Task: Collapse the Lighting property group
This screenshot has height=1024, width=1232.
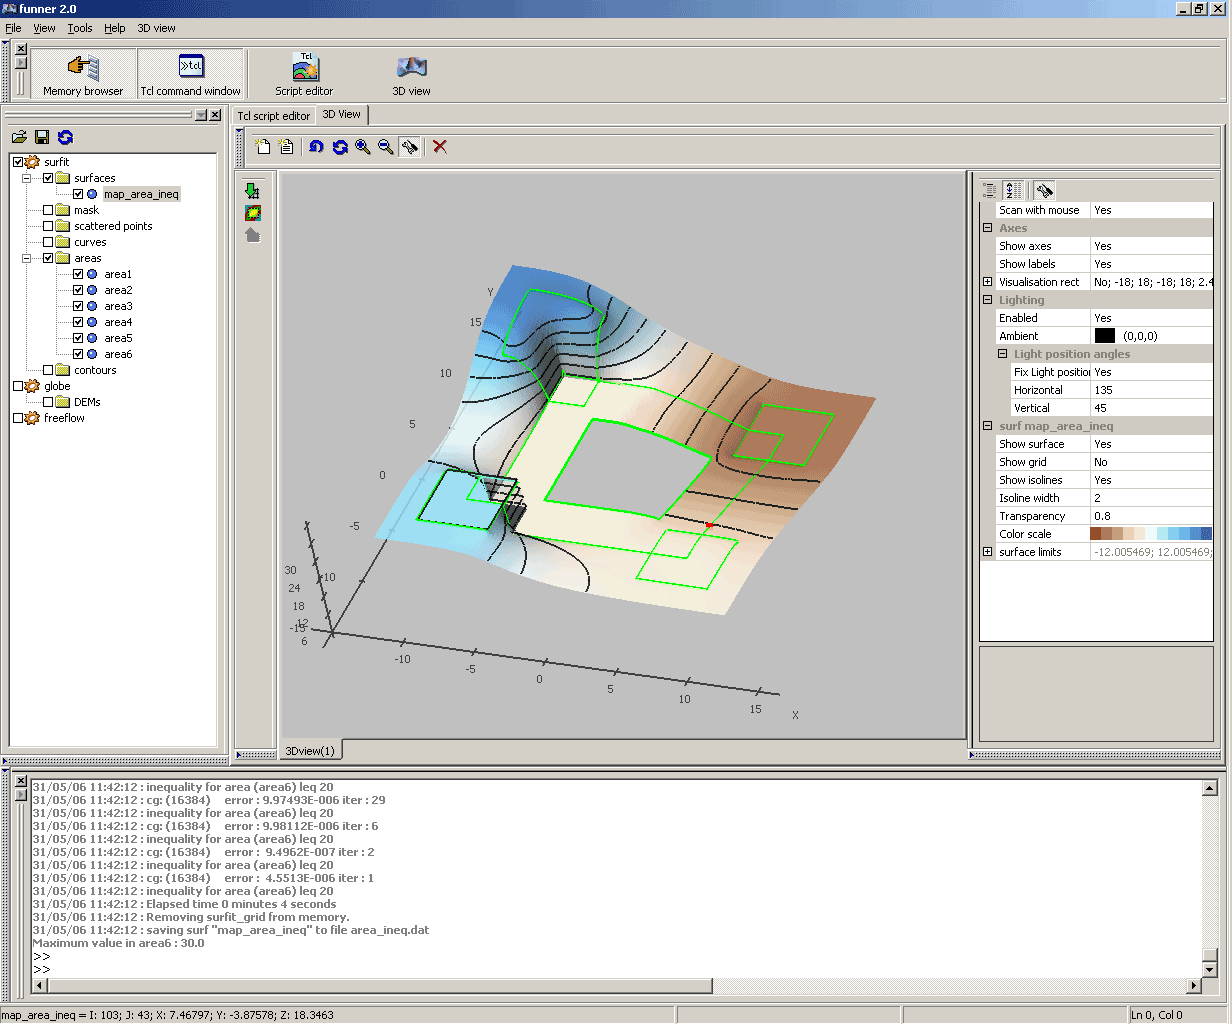Action: point(987,300)
